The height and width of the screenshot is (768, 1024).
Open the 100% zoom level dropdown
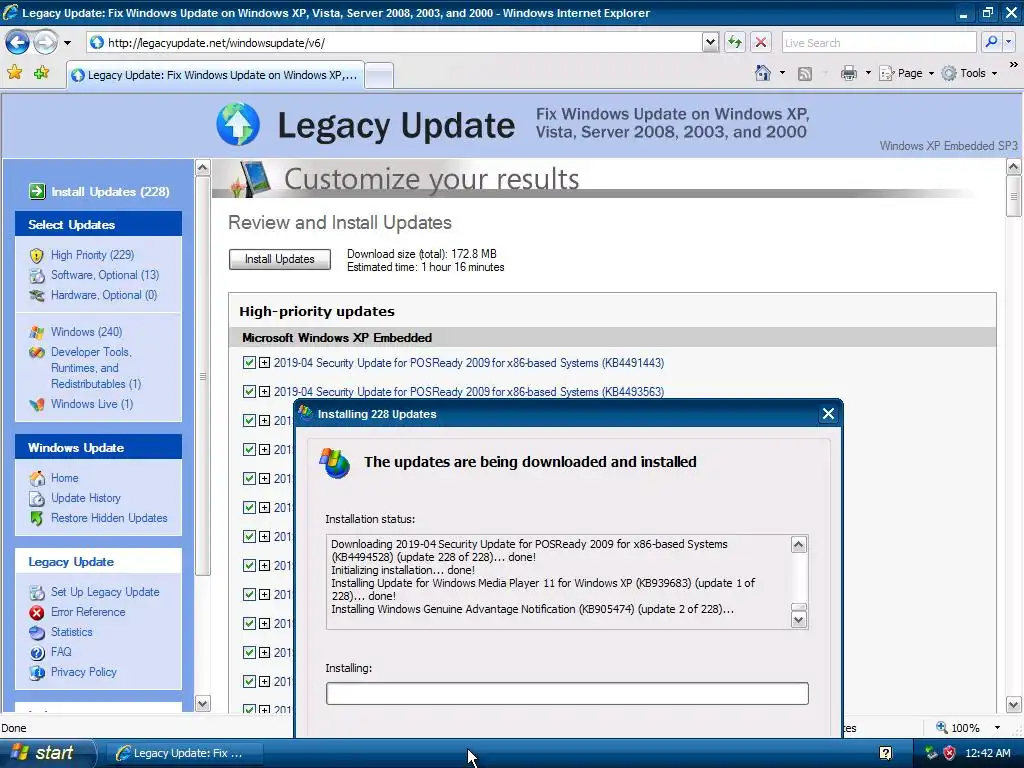pos(997,728)
